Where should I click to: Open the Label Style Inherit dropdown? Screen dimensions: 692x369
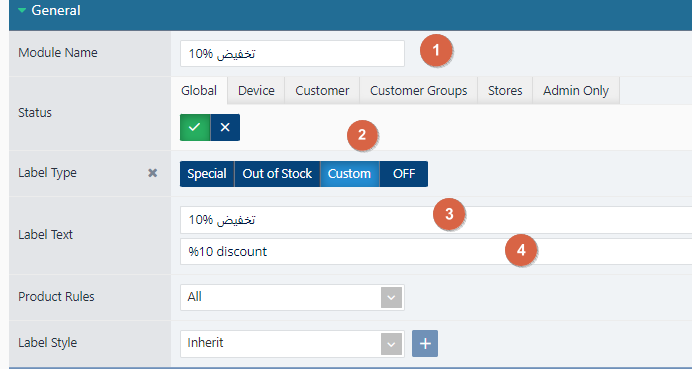point(292,343)
